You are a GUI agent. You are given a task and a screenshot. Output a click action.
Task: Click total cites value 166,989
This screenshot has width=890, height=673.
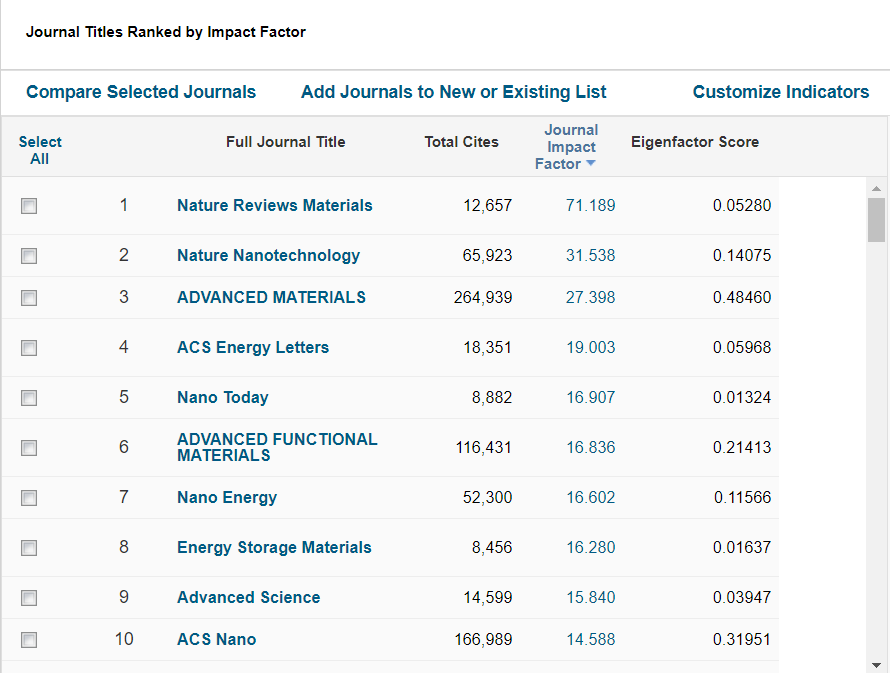tap(483, 639)
